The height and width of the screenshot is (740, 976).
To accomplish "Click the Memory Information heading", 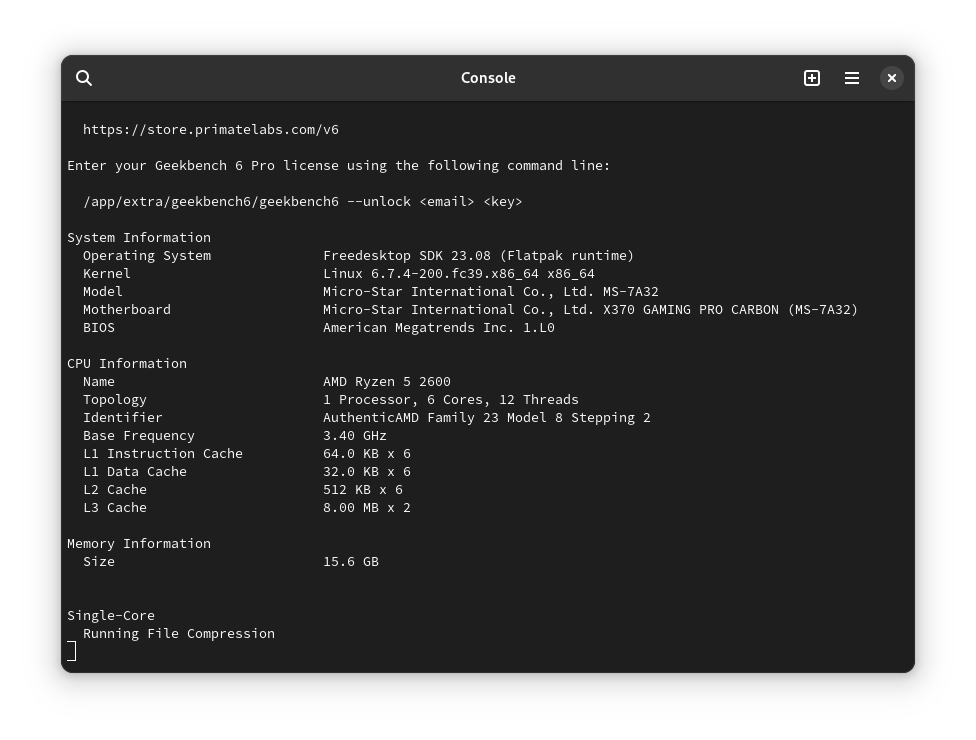I will pos(139,544).
